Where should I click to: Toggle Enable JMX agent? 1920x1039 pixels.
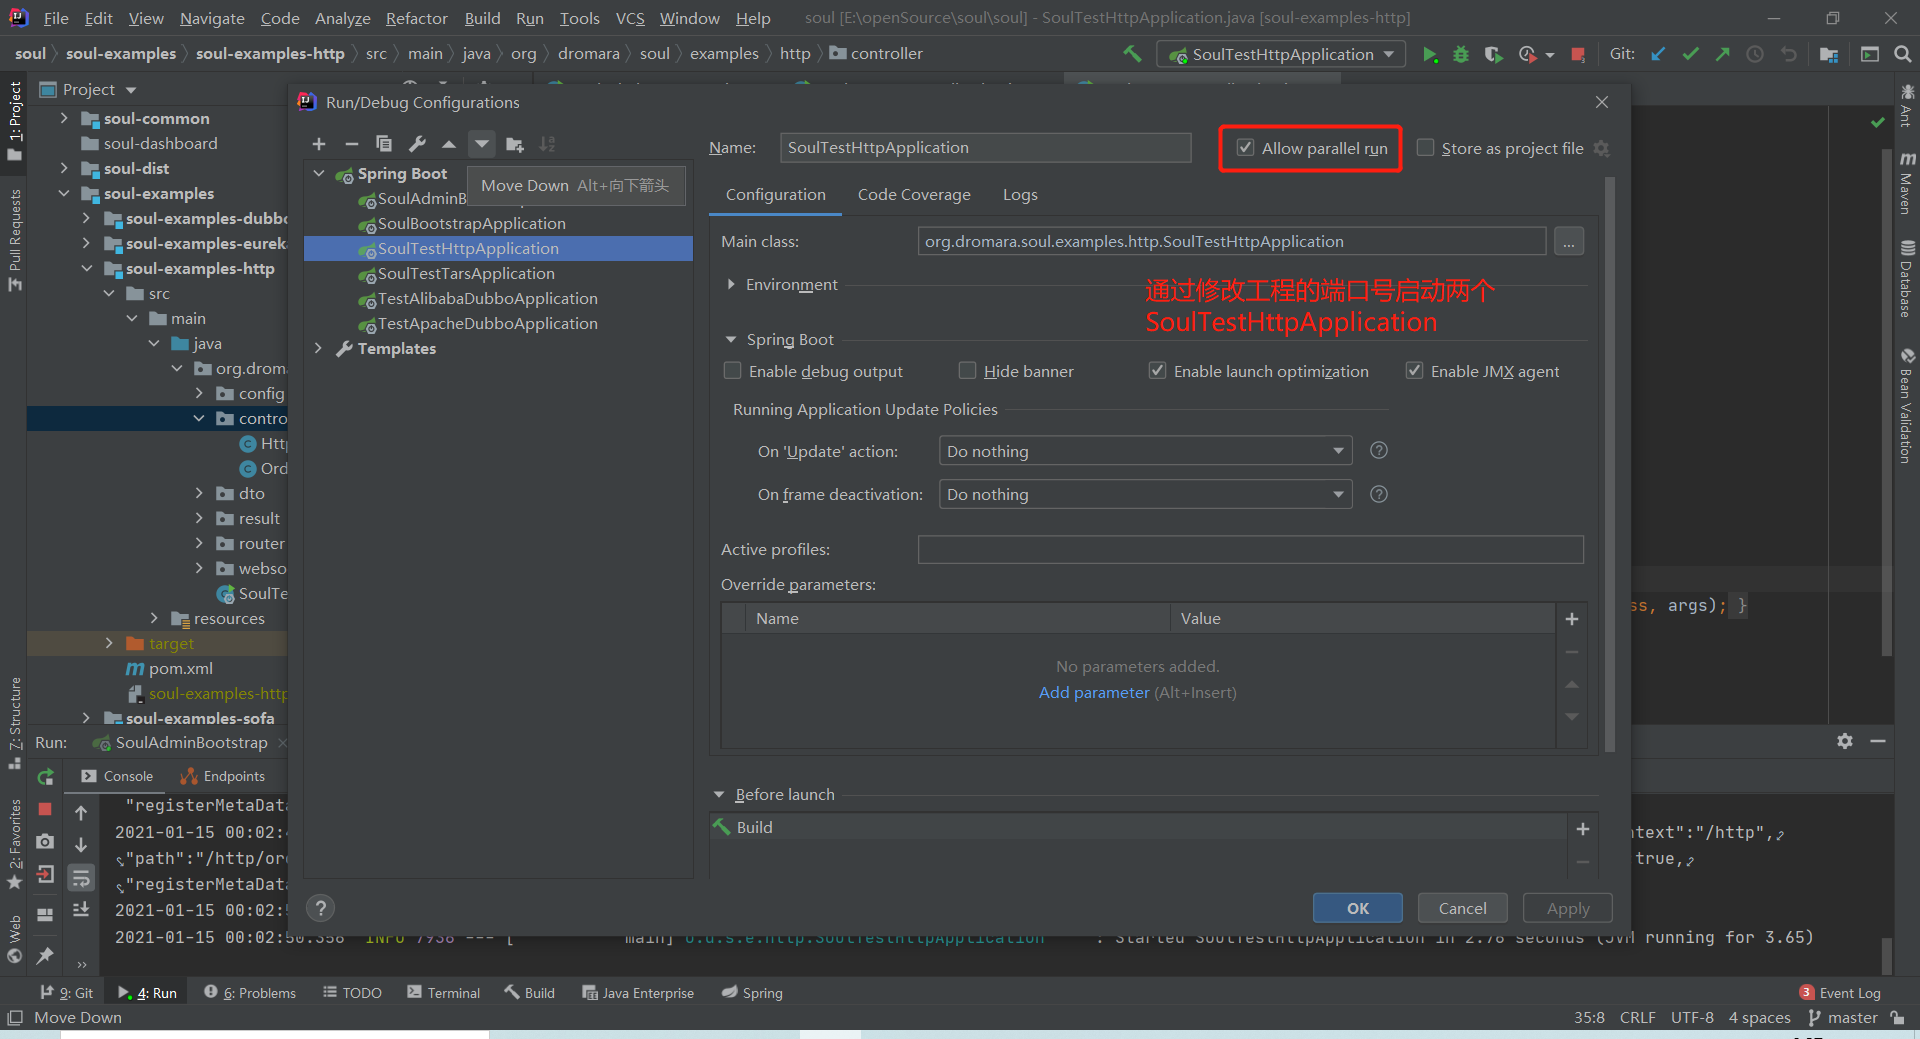pos(1414,371)
